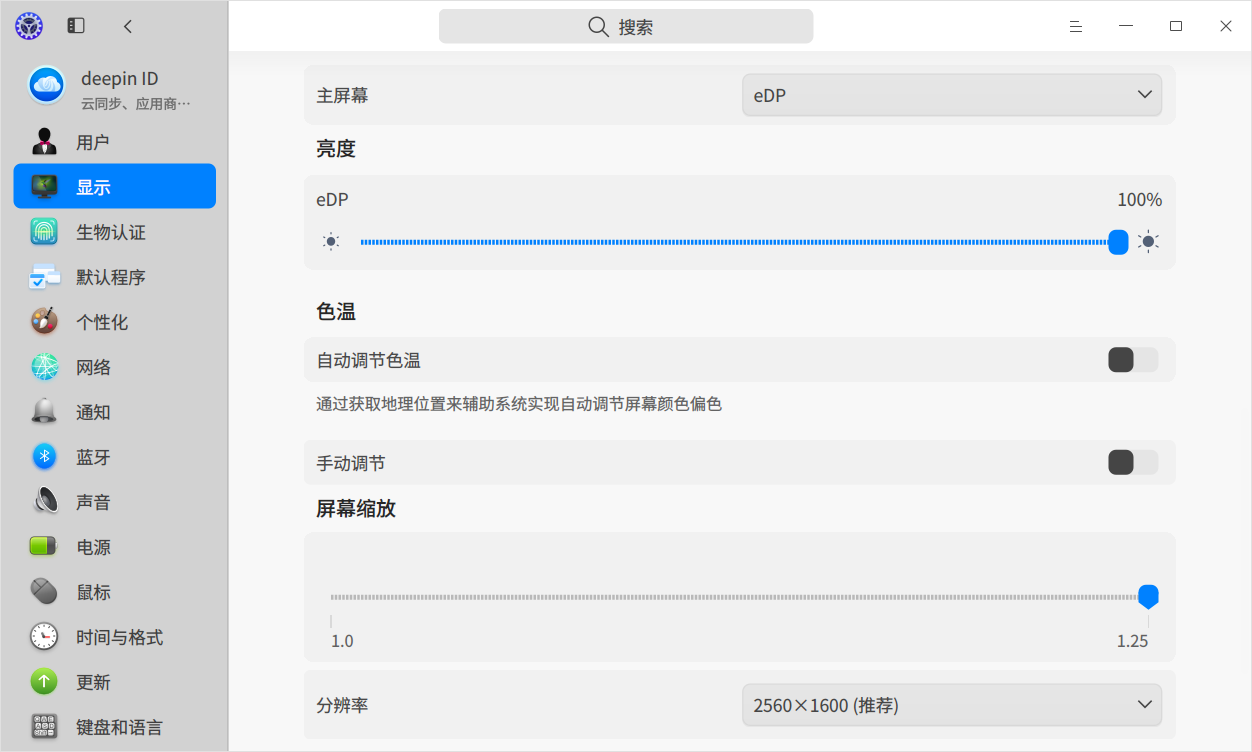Click the low brightness sun icon
This screenshot has height=752, width=1252.
331,241
